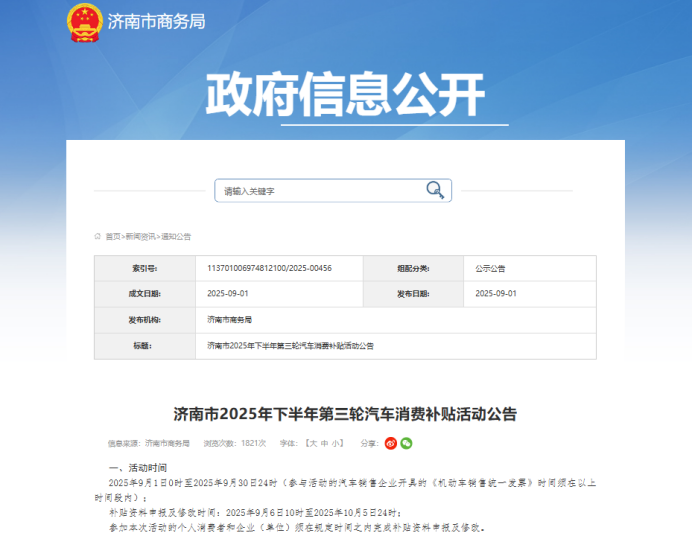Screen dimensions: 693x537
Task: Click the 政府信息公开 banner heading
Action: pos(345,95)
